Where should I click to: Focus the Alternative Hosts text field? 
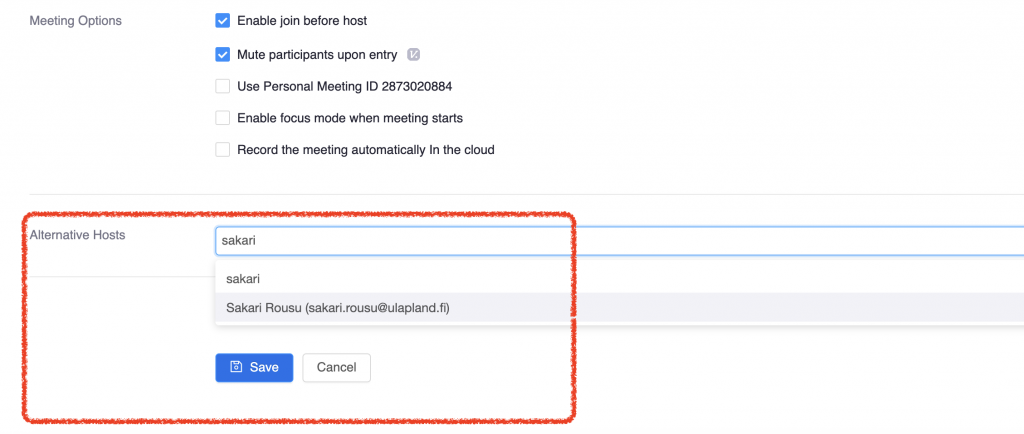(619, 240)
